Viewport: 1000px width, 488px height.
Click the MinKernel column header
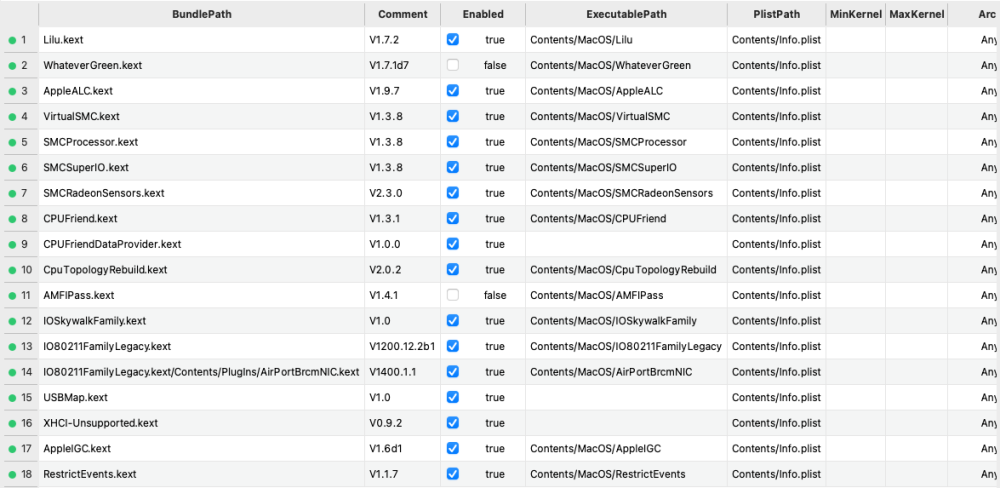tap(855, 14)
